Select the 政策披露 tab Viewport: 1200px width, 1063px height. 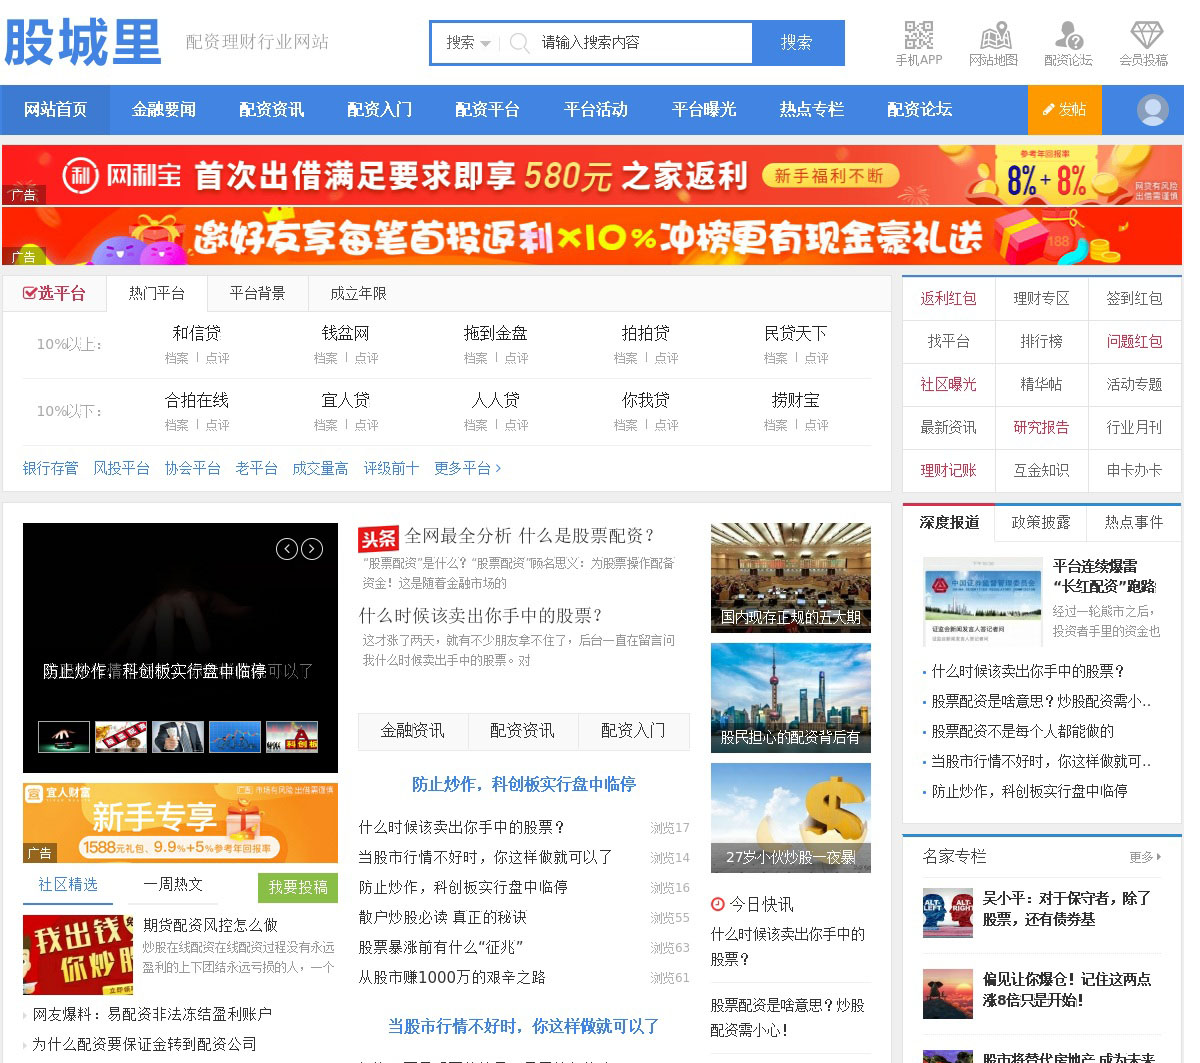coord(1040,522)
